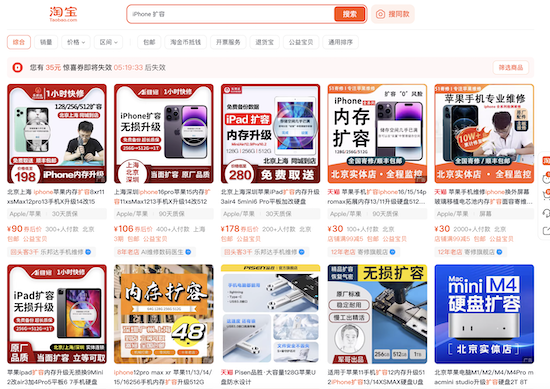Click the customer service headset icon
Screen dimensions: 550x389
(546, 213)
